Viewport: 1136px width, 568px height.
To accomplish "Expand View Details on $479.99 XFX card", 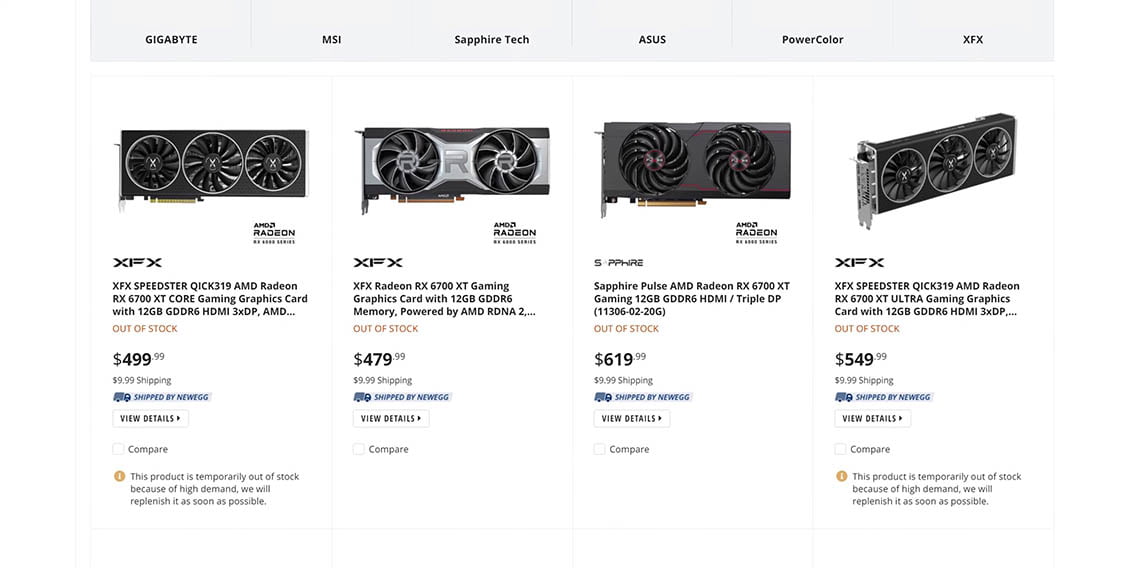I will point(391,418).
